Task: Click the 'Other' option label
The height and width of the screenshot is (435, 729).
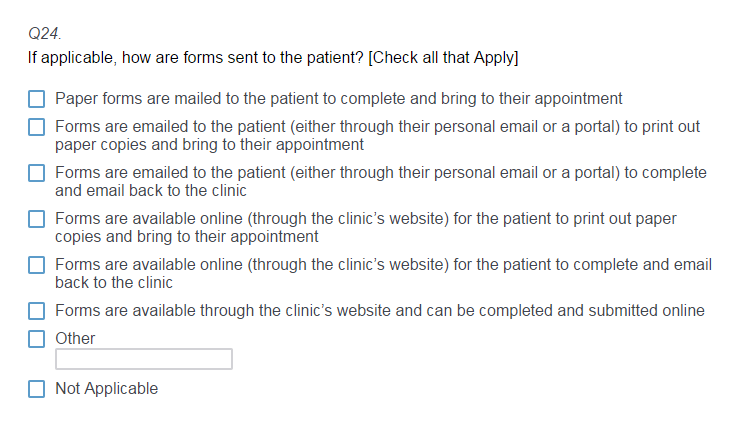Action: 75,338
